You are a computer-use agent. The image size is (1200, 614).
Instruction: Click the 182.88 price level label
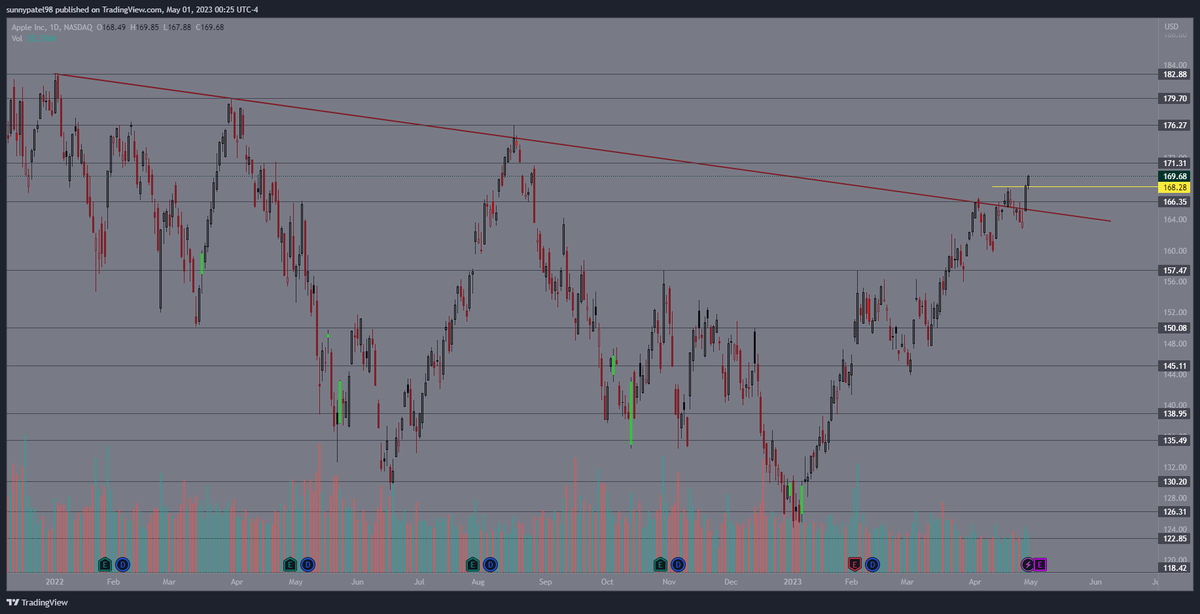[x=1174, y=74]
